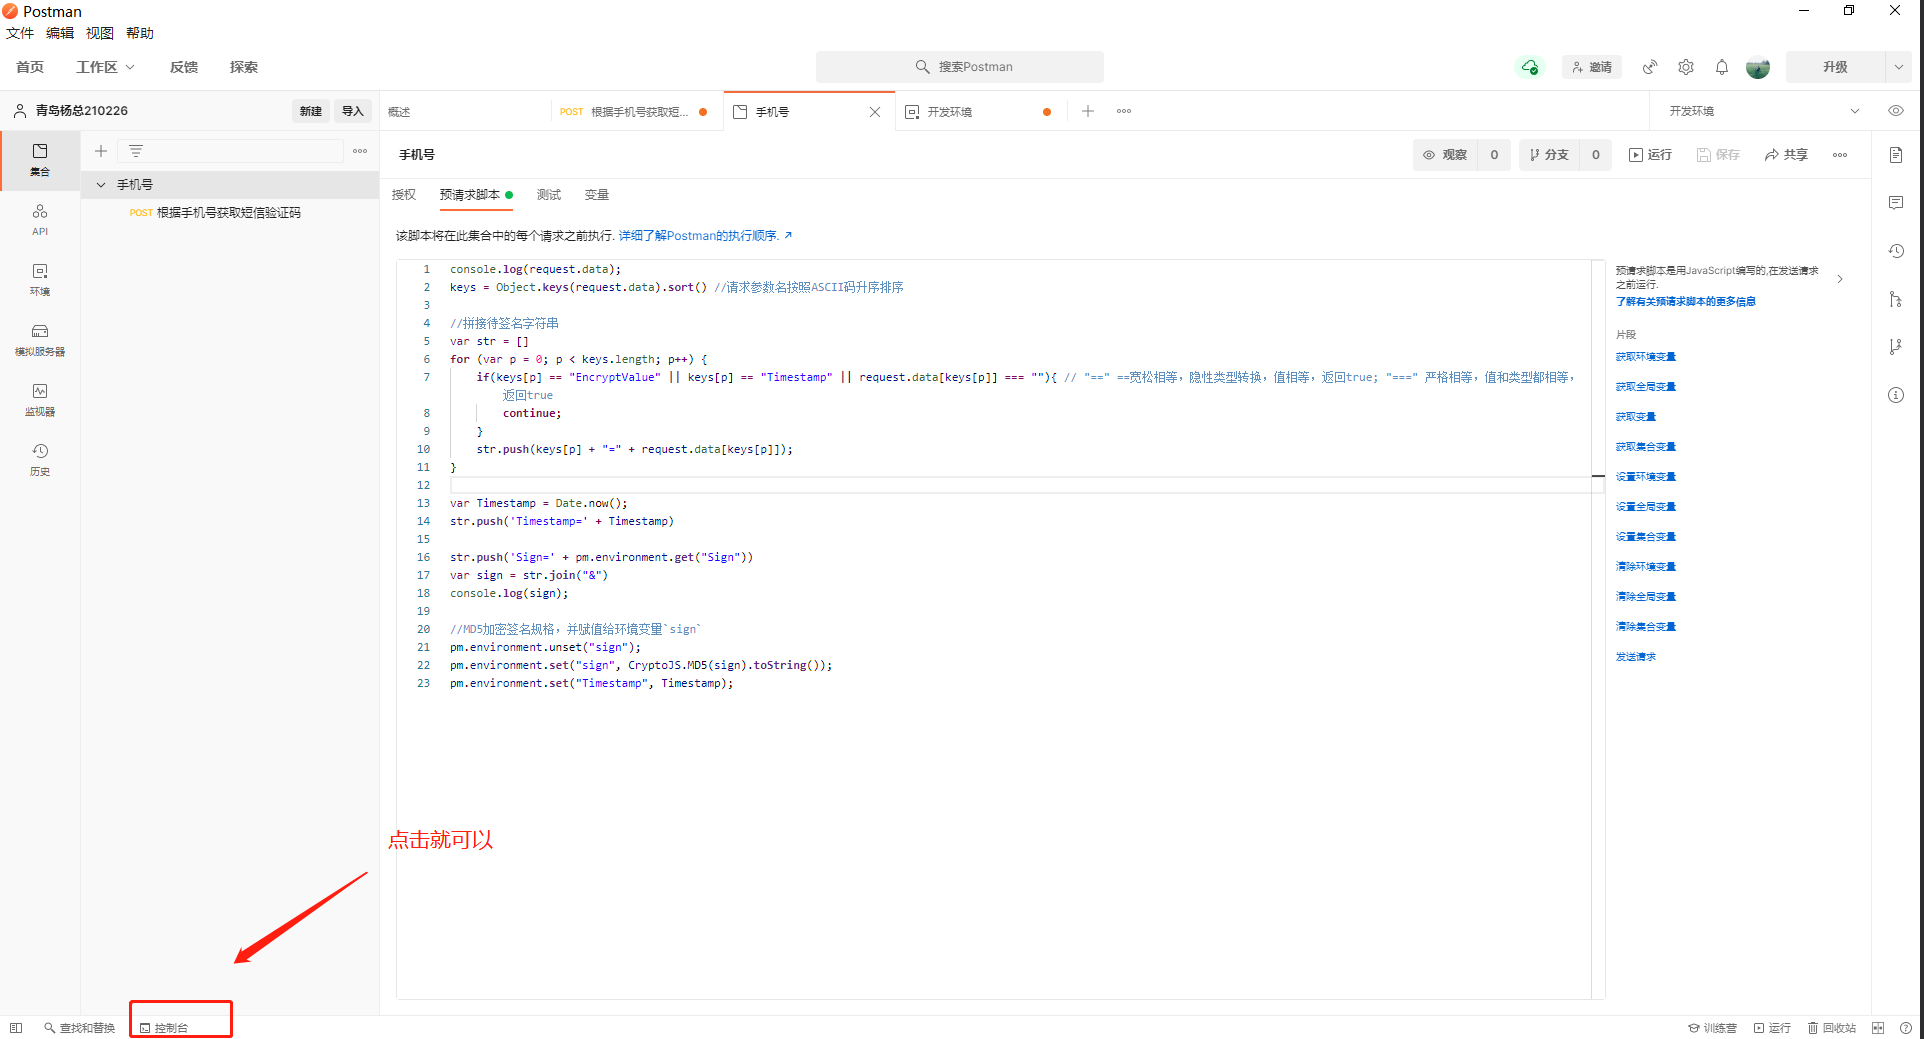Collapse the snippets panel with the chevron
The image size is (1924, 1039).
1840,279
